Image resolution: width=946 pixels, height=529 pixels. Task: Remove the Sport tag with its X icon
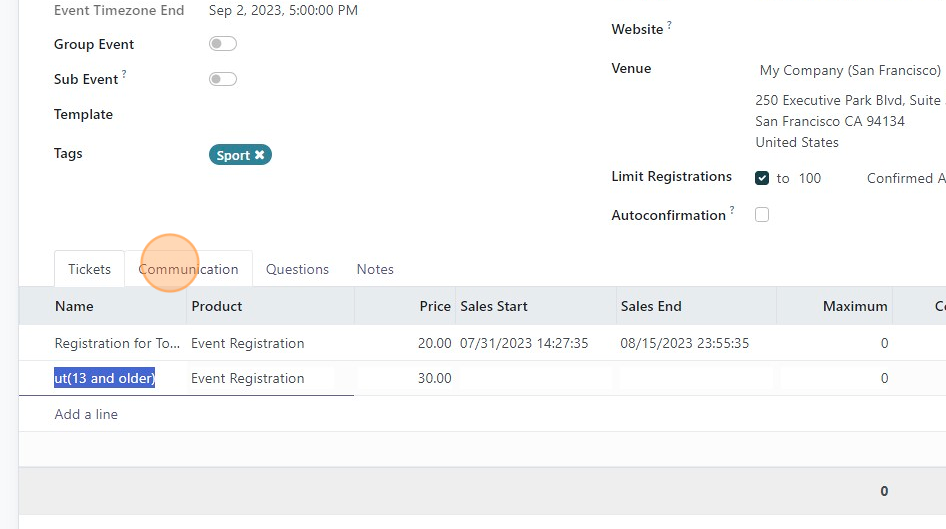point(259,155)
